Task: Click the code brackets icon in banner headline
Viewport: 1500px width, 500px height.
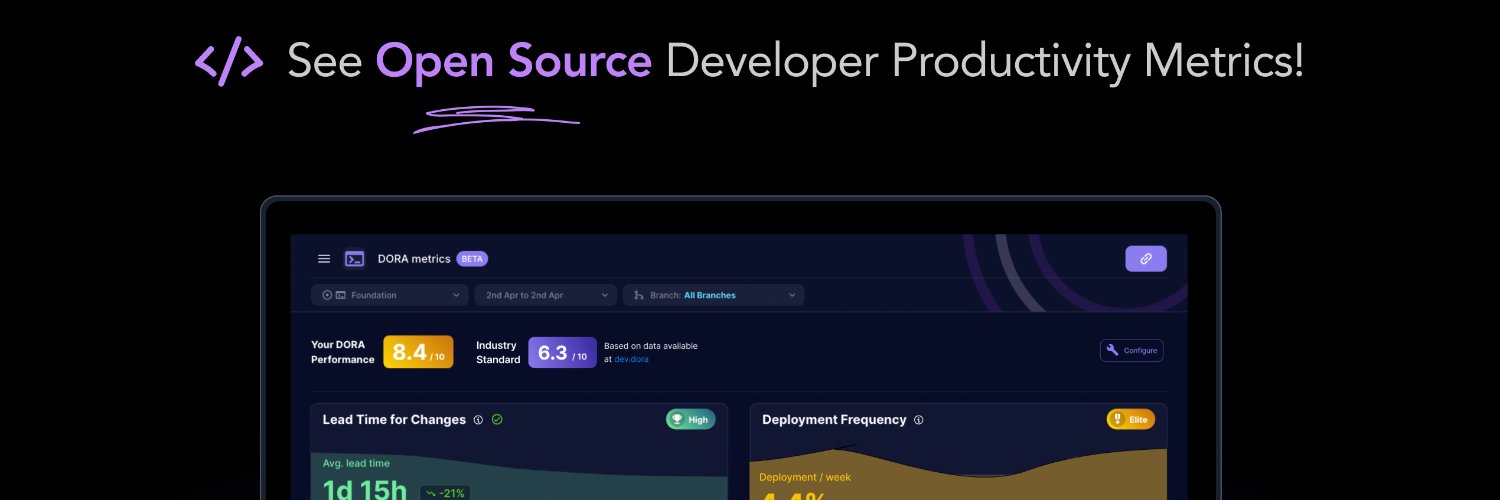Action: pos(228,63)
